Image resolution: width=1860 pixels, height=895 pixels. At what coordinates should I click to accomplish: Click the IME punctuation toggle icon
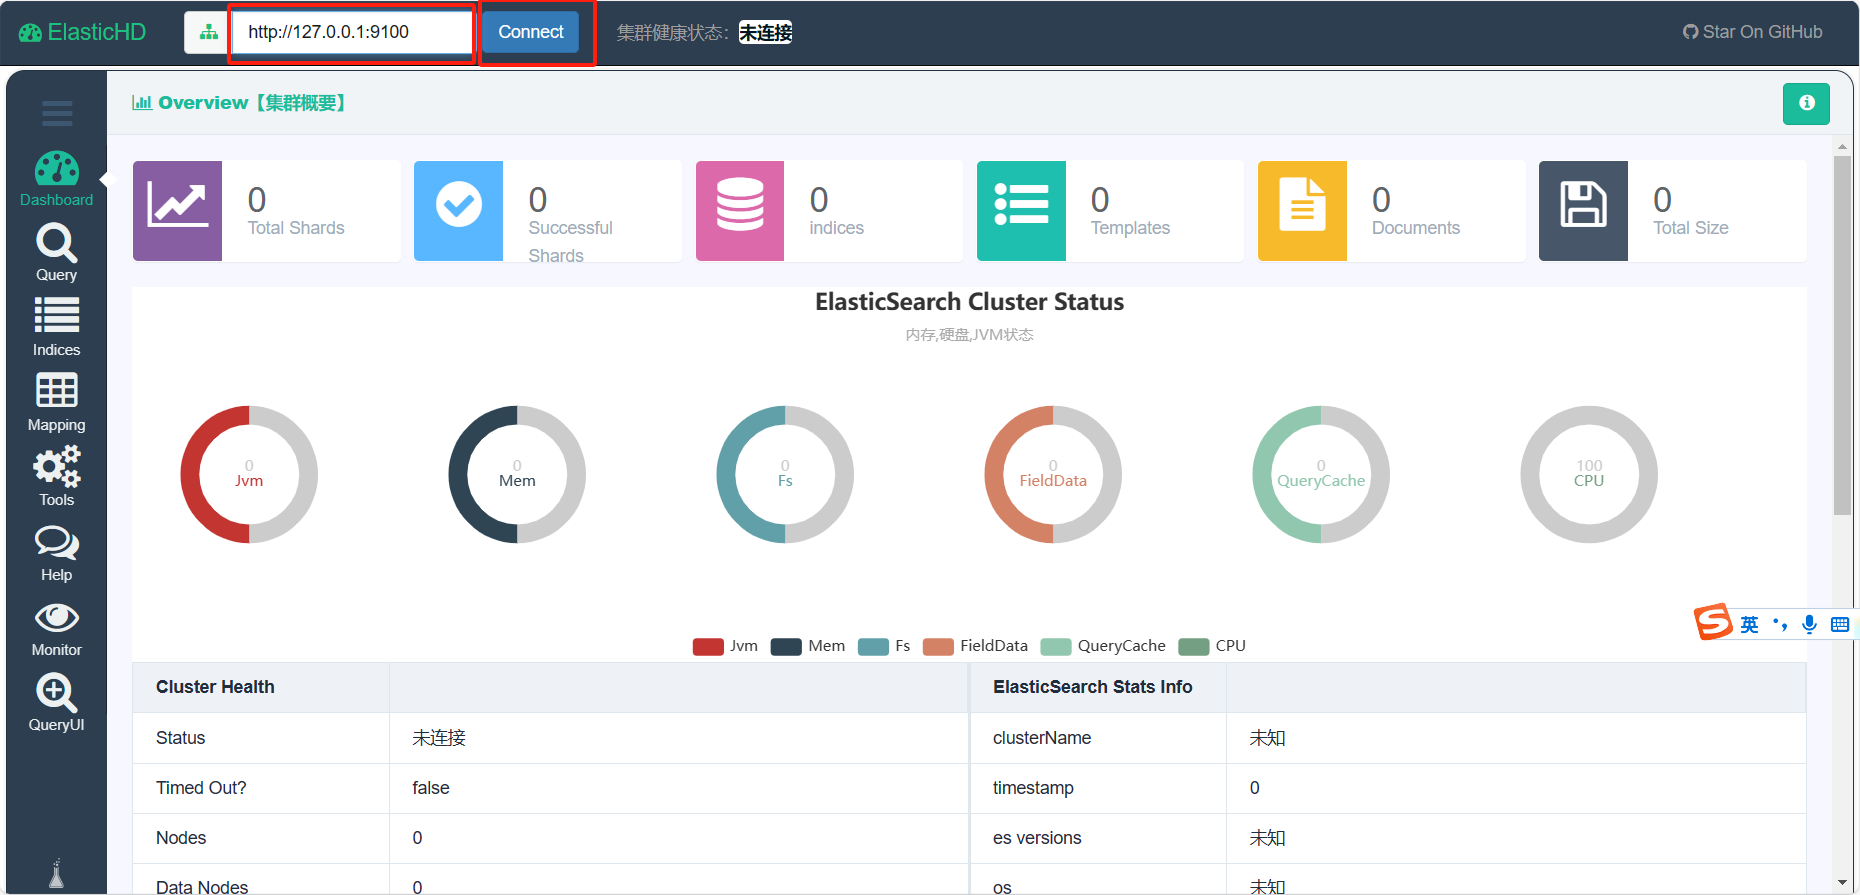pos(1780,624)
